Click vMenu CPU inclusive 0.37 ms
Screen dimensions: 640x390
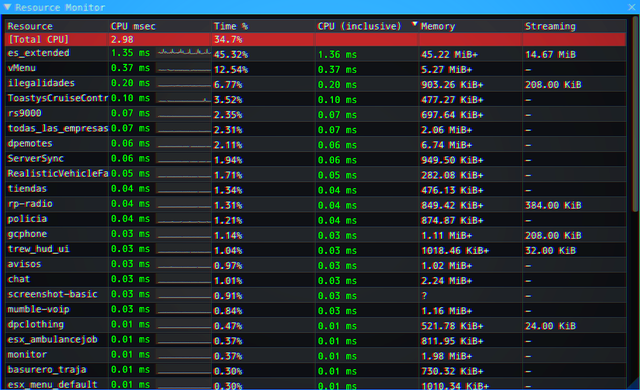(337, 70)
